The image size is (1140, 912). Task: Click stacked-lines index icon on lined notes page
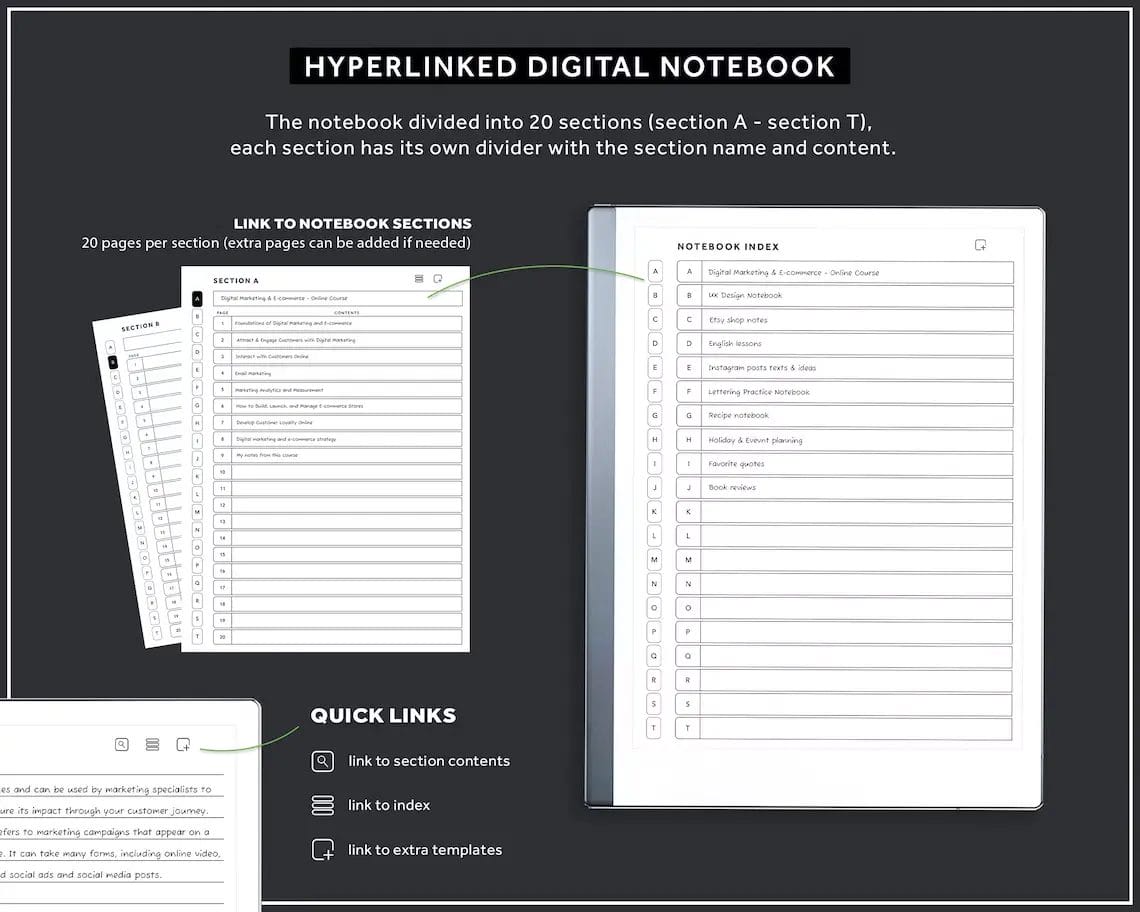152,744
